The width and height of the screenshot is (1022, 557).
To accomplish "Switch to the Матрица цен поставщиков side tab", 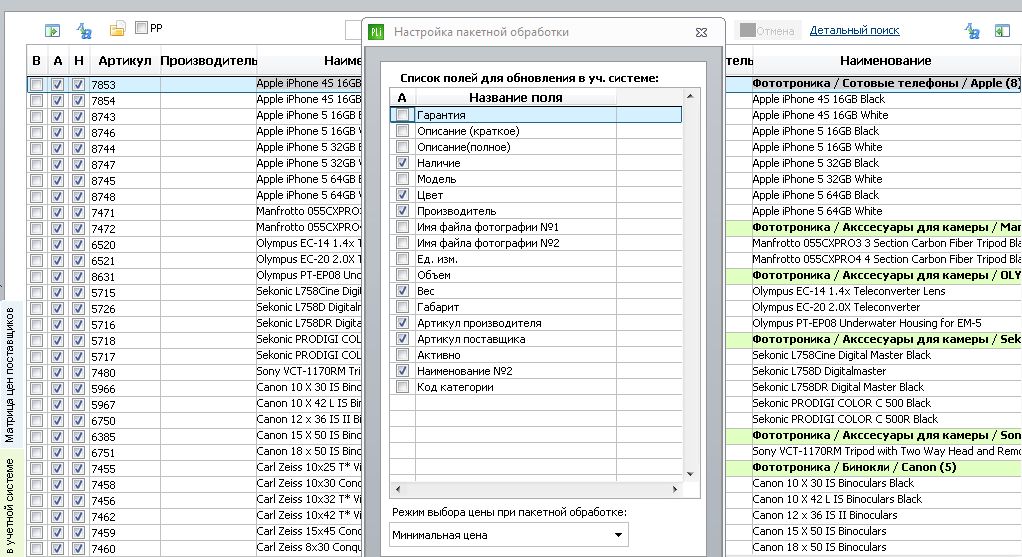I will 10,375.
